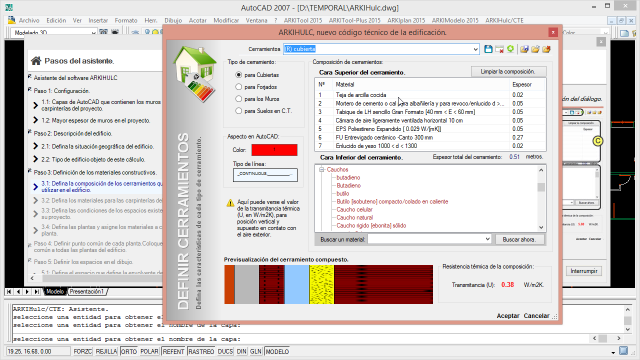The width and height of the screenshot is (640, 360).
Task: Click the yellow warning triangle icon
Action: [x=230, y=203]
